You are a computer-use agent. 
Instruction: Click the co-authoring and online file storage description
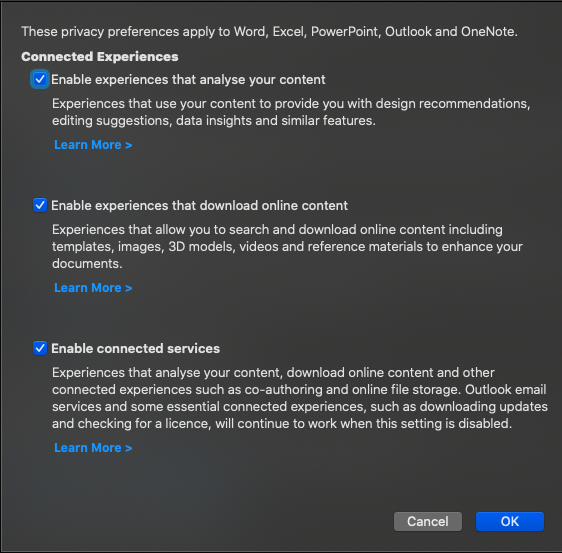click(300, 398)
